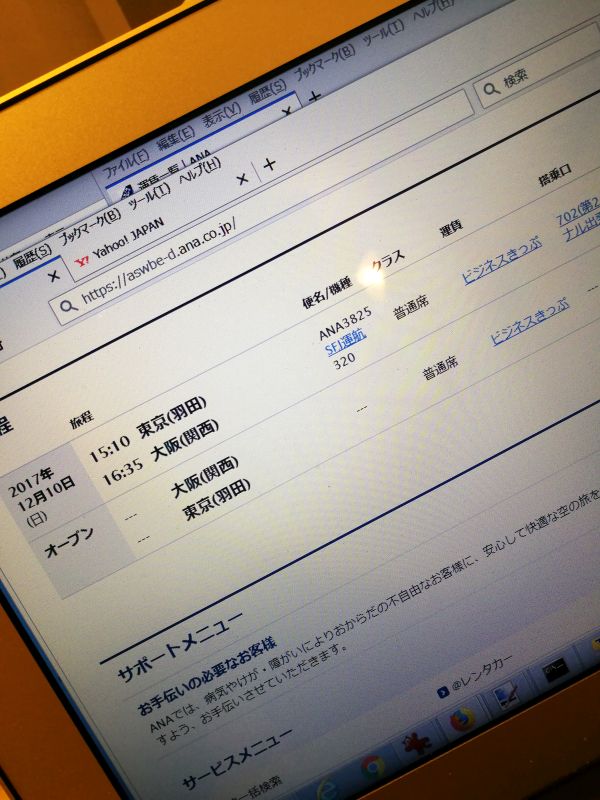This screenshot has width=600, height=800.
Task: Open 履歴(S) menu in rear window
Action: [267, 92]
